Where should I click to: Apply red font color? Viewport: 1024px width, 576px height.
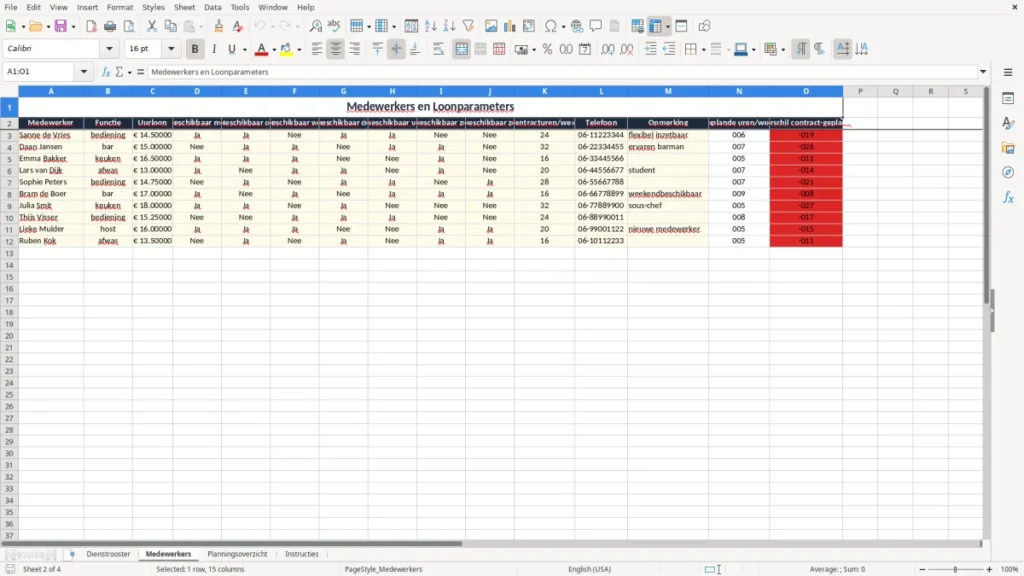pos(261,49)
